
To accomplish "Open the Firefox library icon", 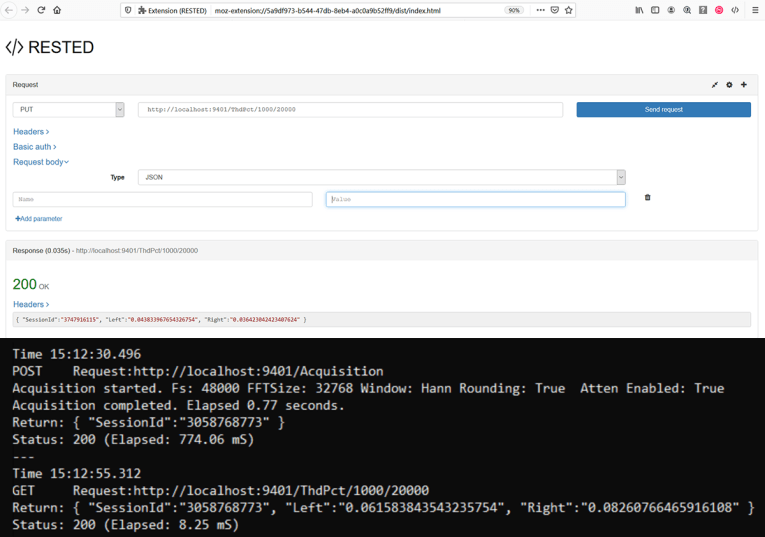I will point(639,10).
